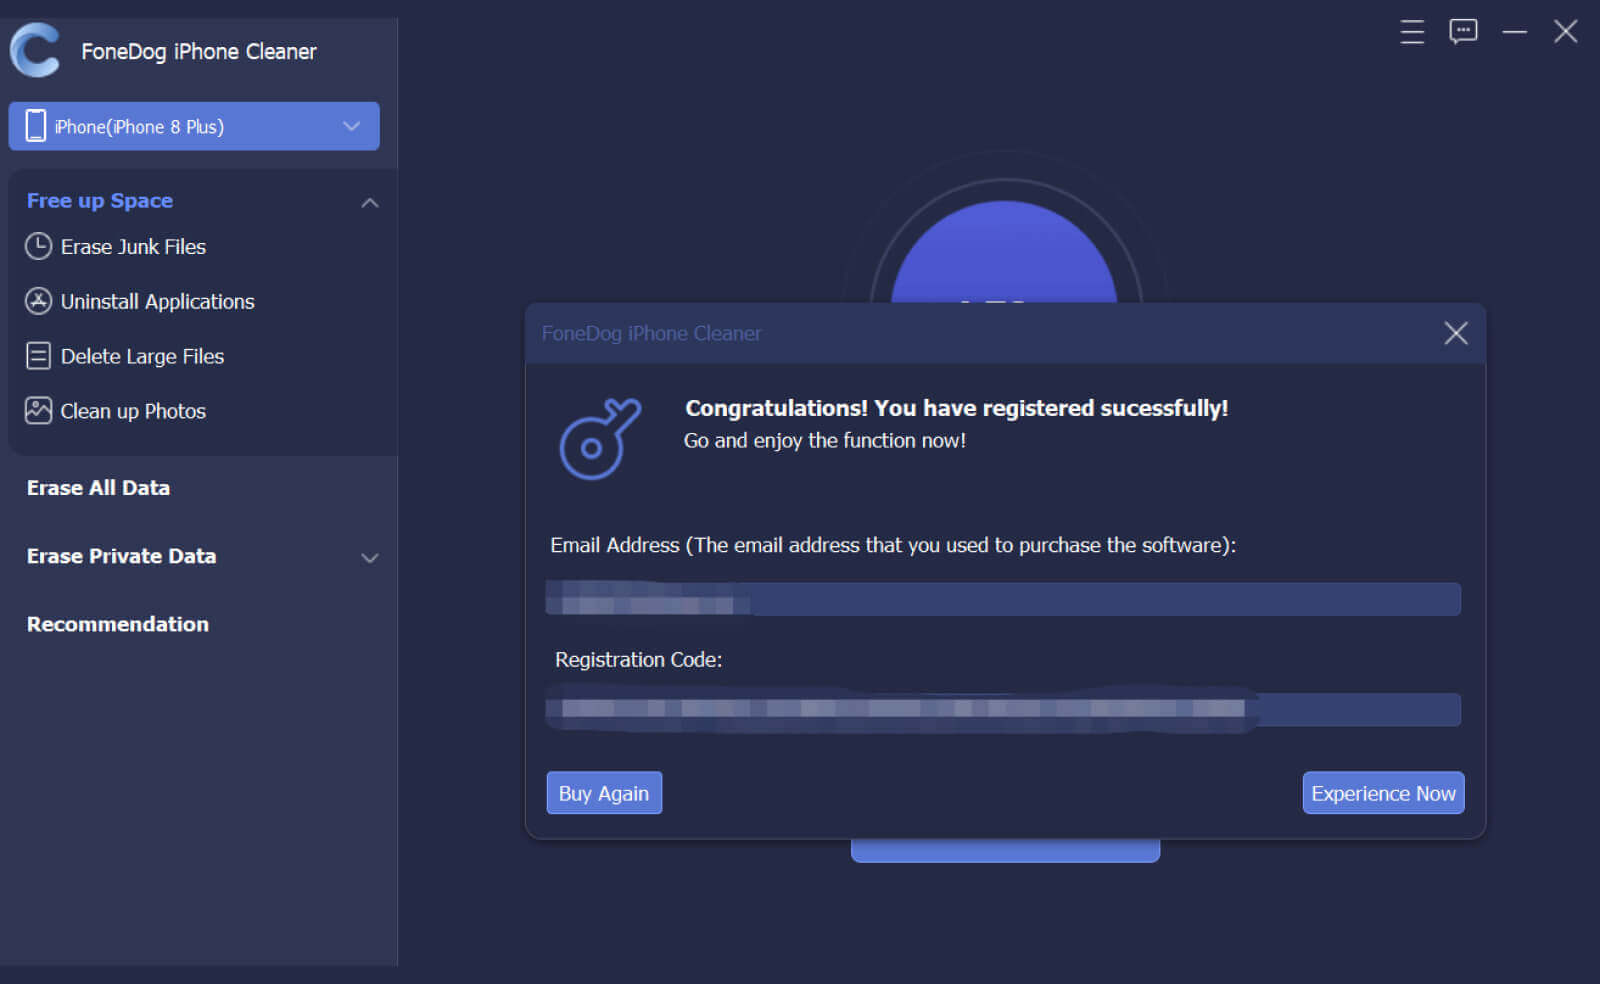The width and height of the screenshot is (1600, 984).
Task: Collapse the Free up Space section
Action: coord(370,202)
